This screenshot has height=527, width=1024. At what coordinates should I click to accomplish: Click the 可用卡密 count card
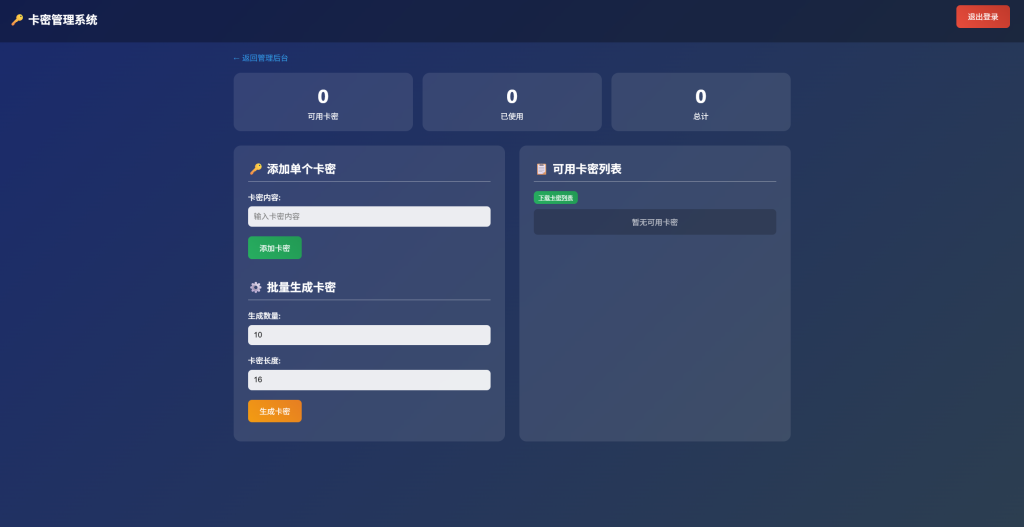(x=323, y=102)
